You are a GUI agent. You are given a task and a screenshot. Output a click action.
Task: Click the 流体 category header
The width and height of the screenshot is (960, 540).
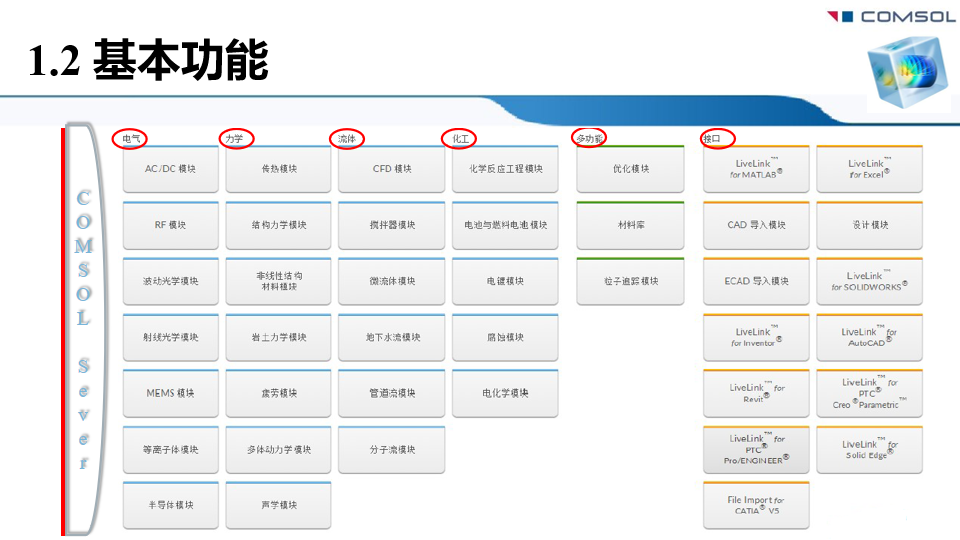tap(347, 139)
